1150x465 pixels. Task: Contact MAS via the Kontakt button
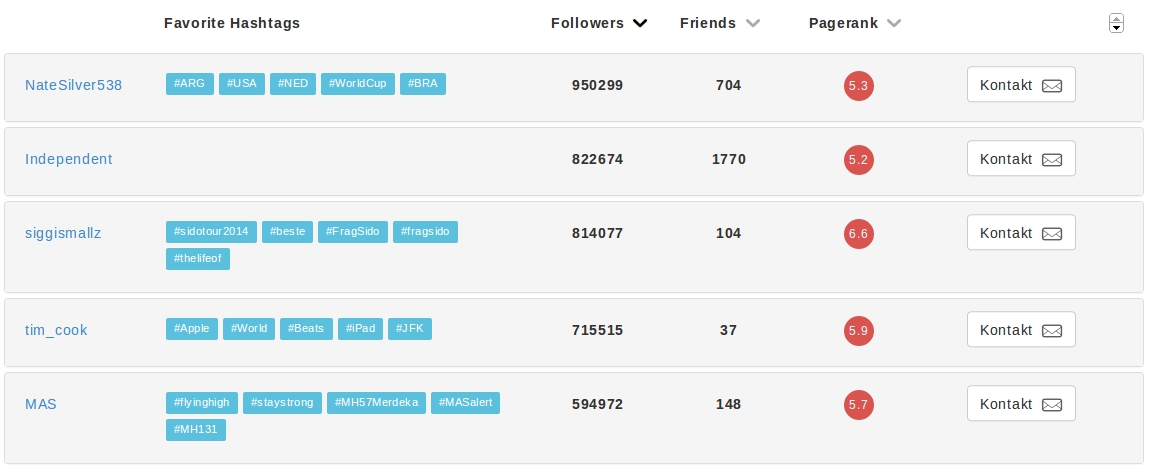coord(1021,404)
